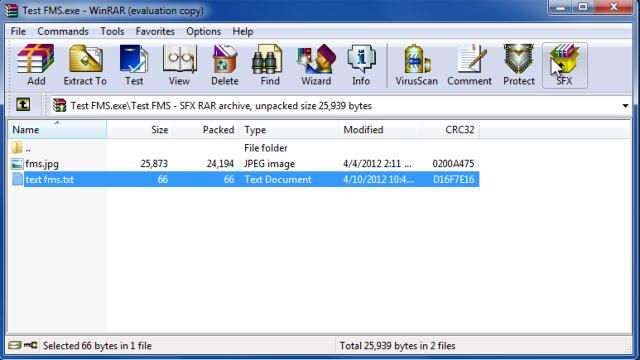Sort by the Size column header
Viewport: 640px width, 360px height.
[x=140, y=130]
